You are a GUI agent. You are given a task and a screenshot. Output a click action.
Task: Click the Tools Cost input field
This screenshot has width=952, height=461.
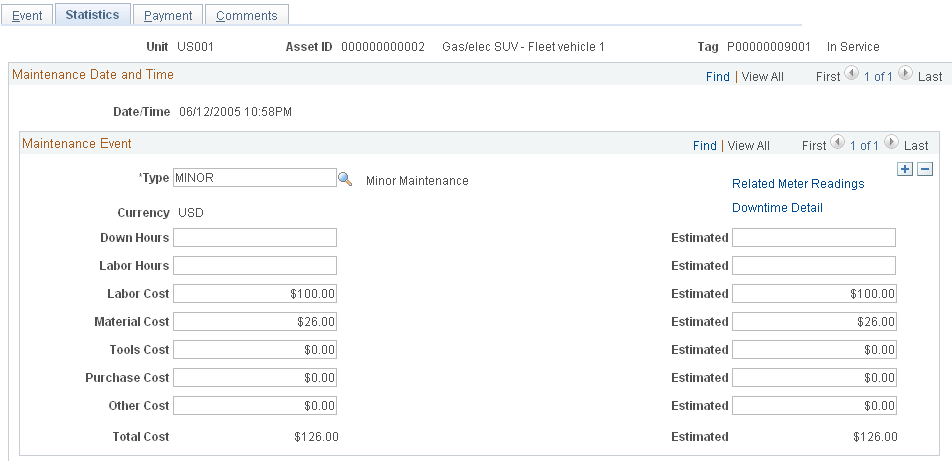254,349
